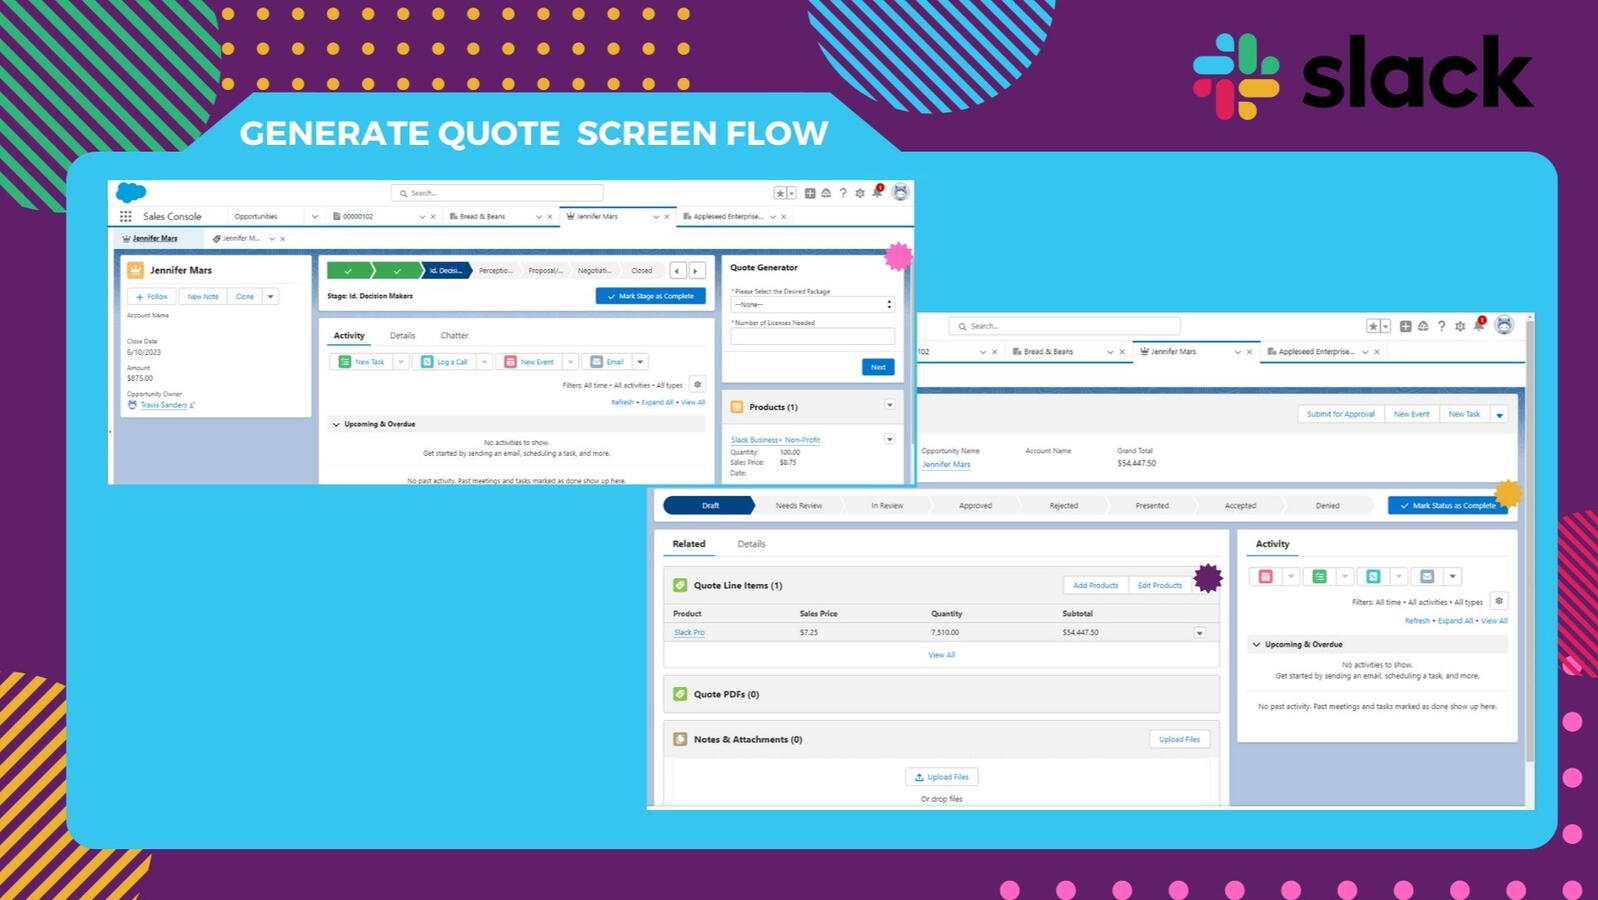Click the Salesforce cloud logo
Screen dimensions: 1598x900
tap(131, 192)
